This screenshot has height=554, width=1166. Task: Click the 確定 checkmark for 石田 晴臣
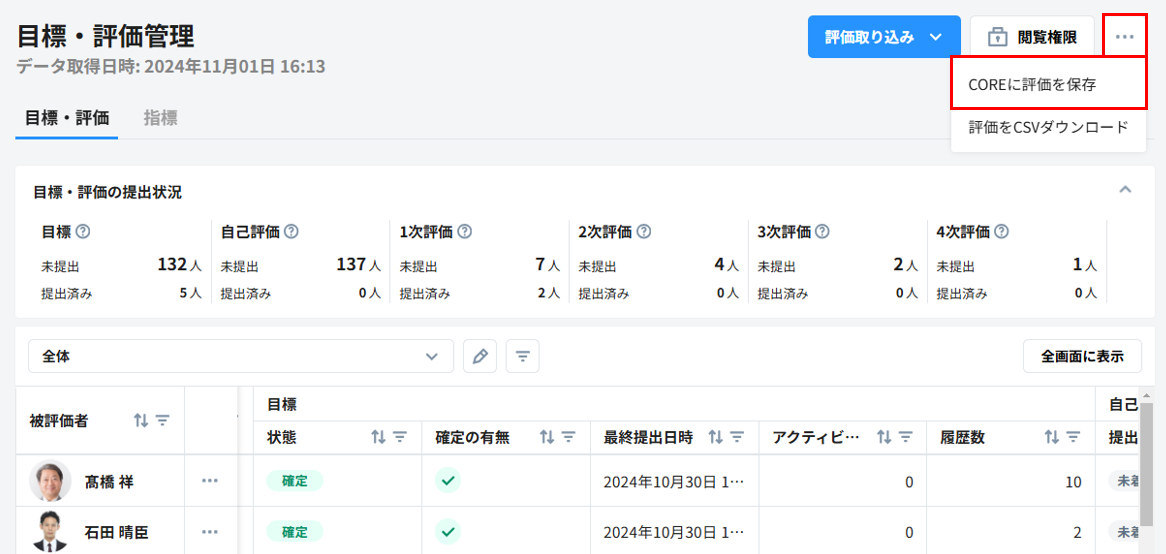tap(448, 531)
